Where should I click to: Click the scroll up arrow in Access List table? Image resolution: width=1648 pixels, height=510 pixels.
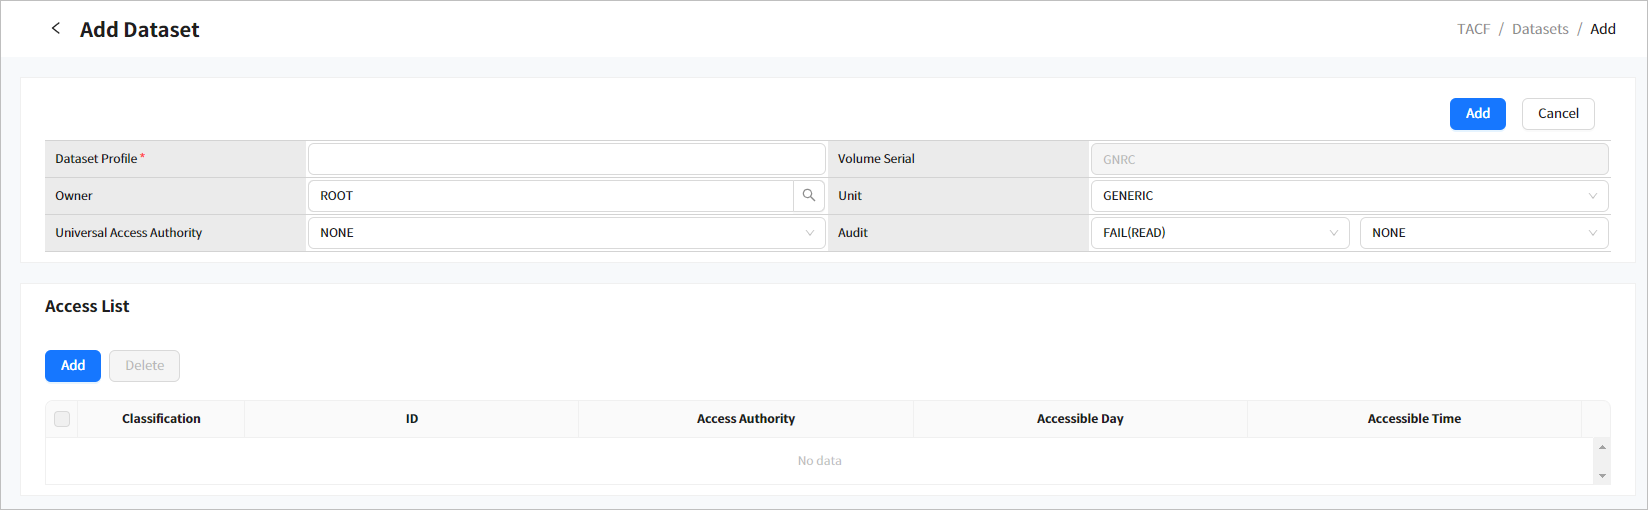(1602, 447)
